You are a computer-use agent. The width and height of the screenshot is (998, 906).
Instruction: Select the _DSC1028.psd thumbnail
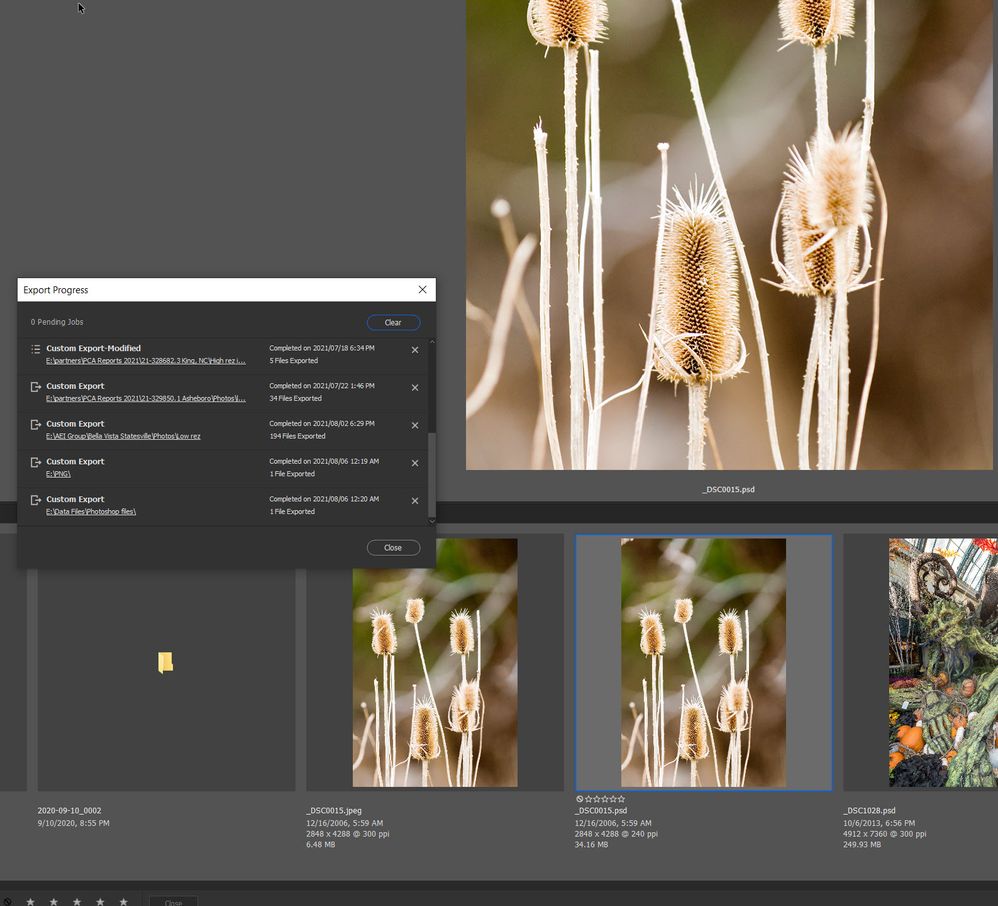click(x=943, y=662)
